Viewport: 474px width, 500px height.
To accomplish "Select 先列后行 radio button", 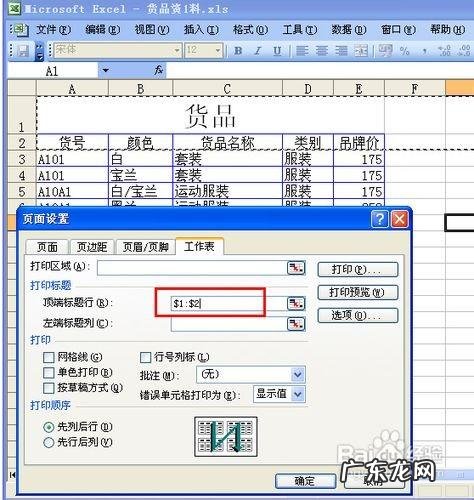I will click(49, 427).
